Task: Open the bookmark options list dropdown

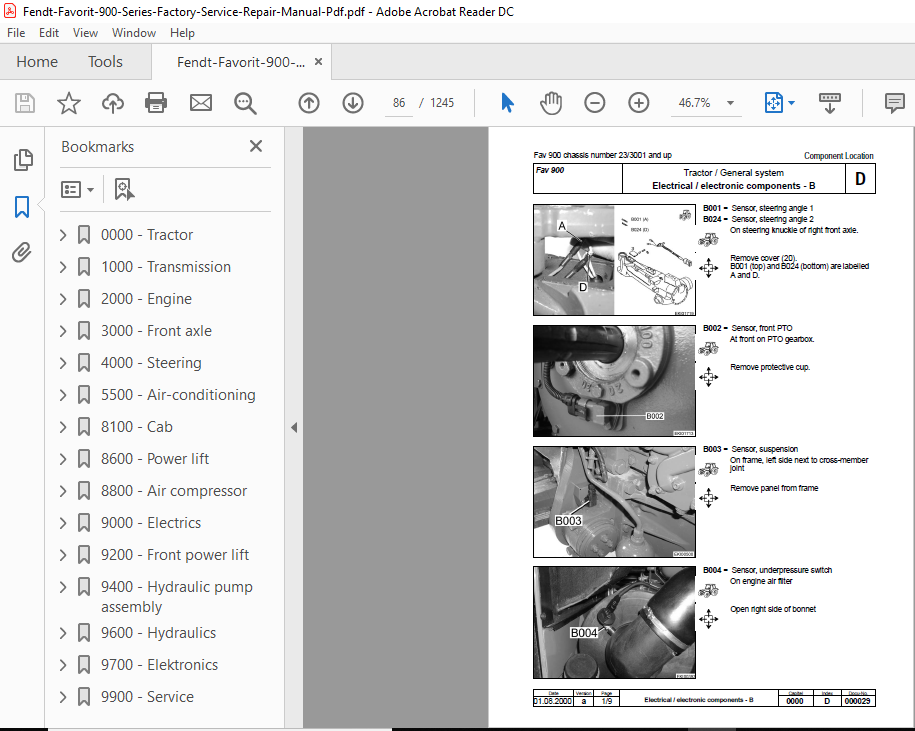Action: click(x=78, y=190)
